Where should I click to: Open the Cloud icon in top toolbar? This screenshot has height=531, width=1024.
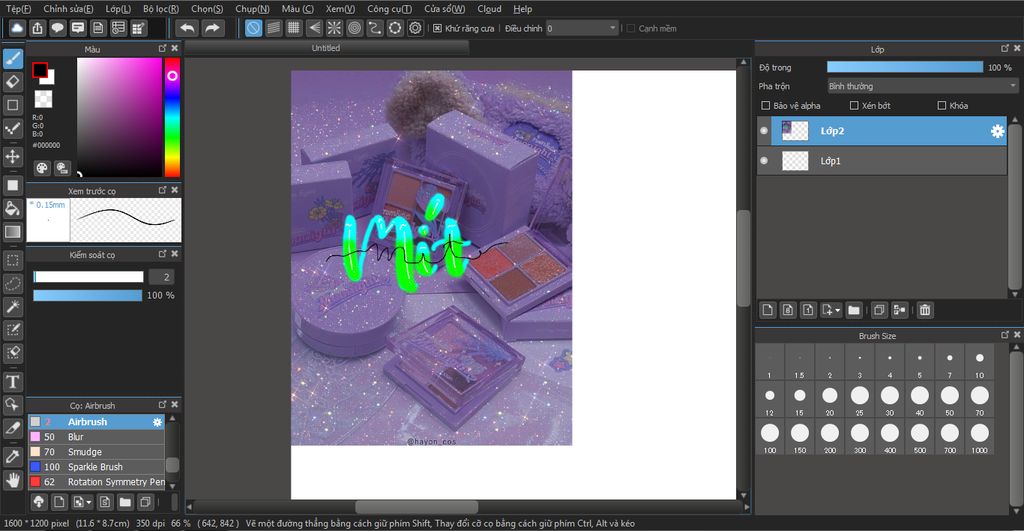[x=17, y=28]
